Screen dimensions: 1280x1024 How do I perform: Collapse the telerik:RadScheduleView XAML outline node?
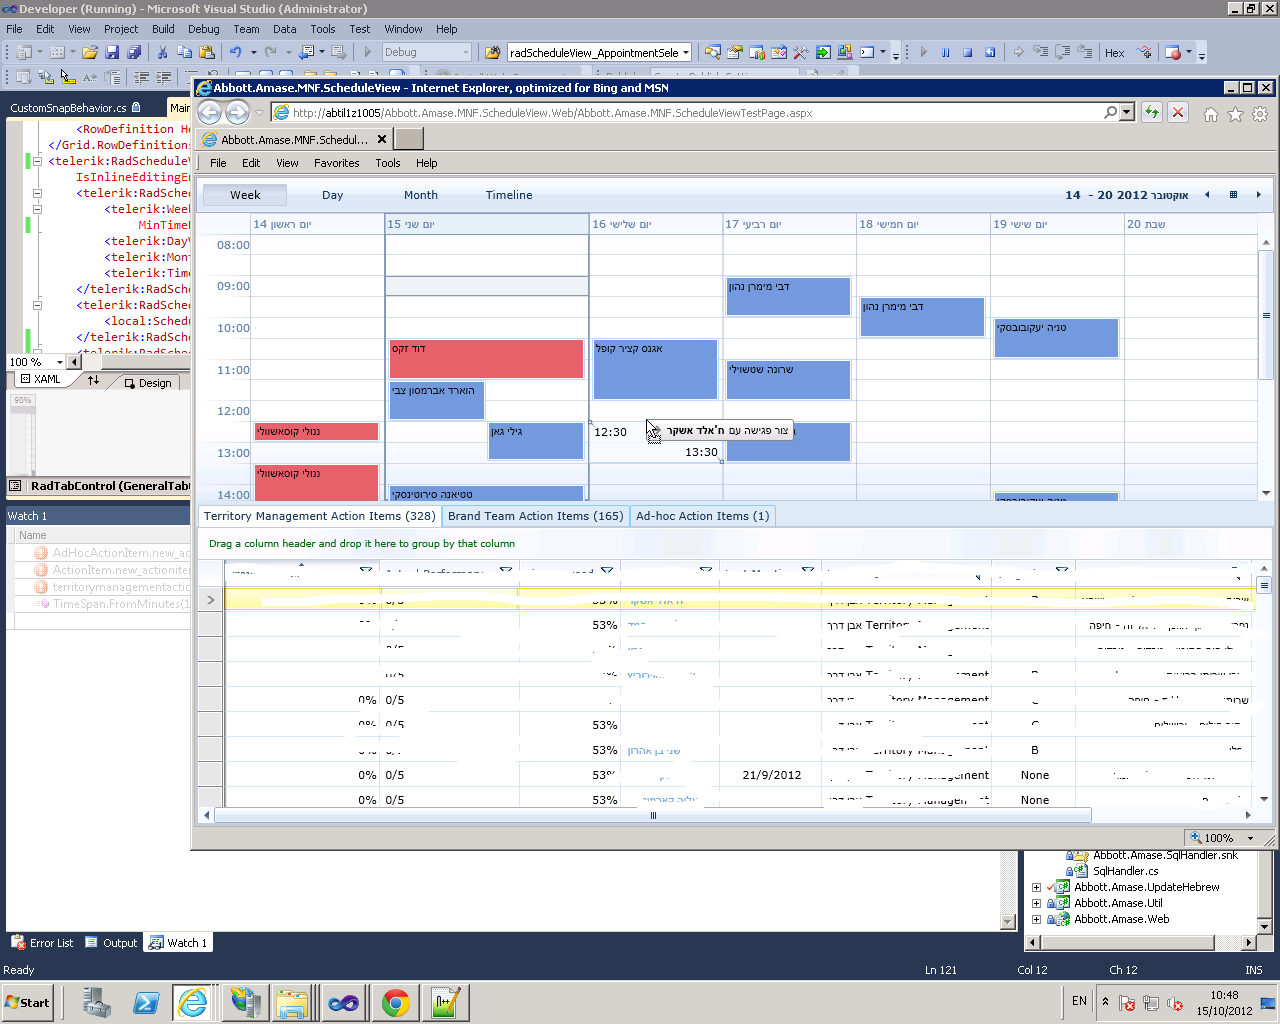[x=37, y=161]
